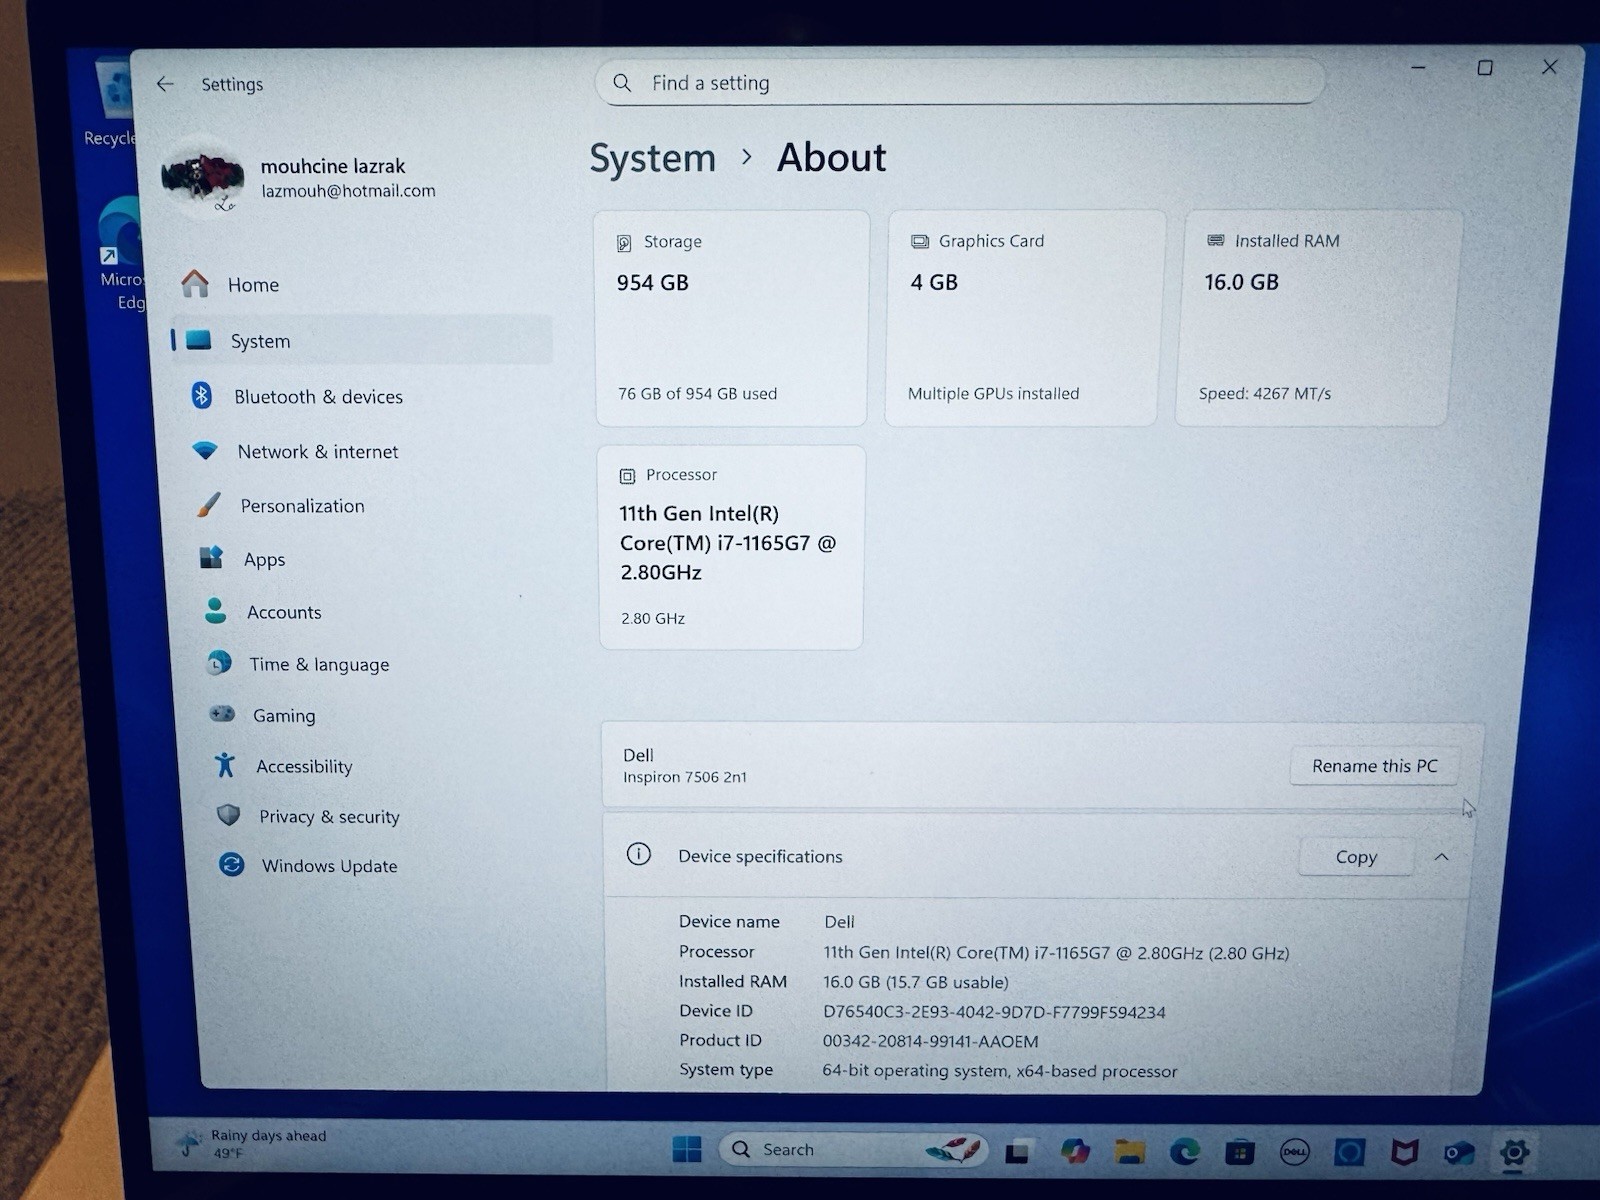Open Microsoft Store from the taskbar
1600x1200 pixels.
click(1240, 1152)
